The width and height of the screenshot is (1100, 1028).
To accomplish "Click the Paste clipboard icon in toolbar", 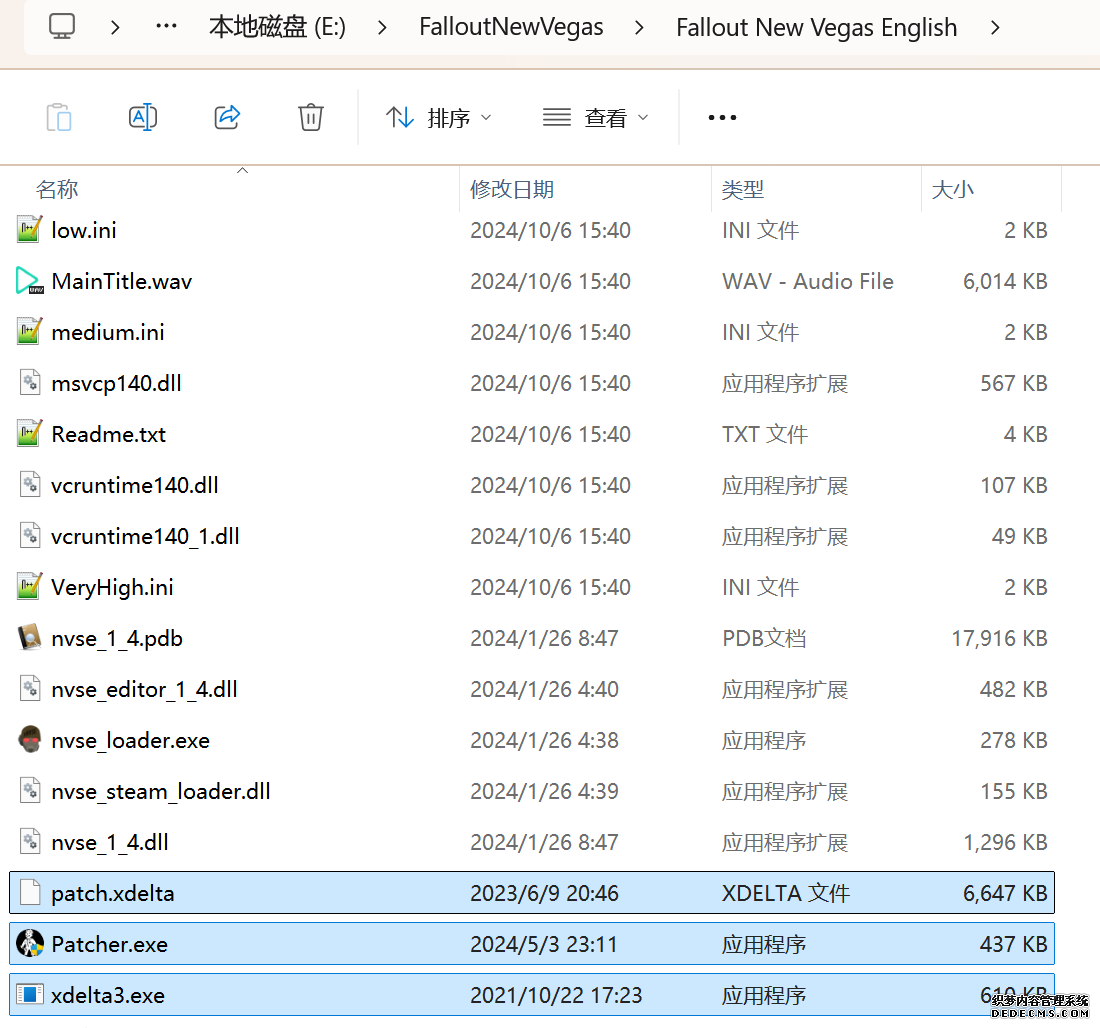I will pyautogui.click(x=59, y=118).
